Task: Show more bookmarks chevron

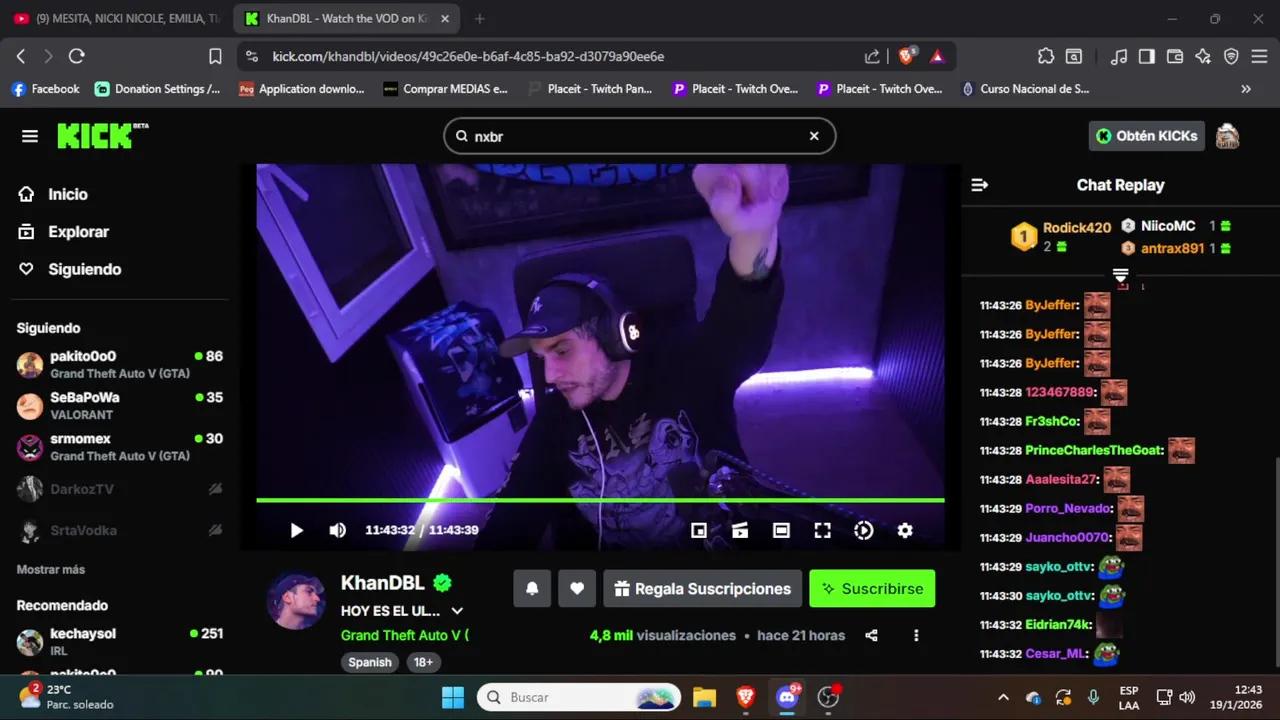Action: [x=1245, y=89]
